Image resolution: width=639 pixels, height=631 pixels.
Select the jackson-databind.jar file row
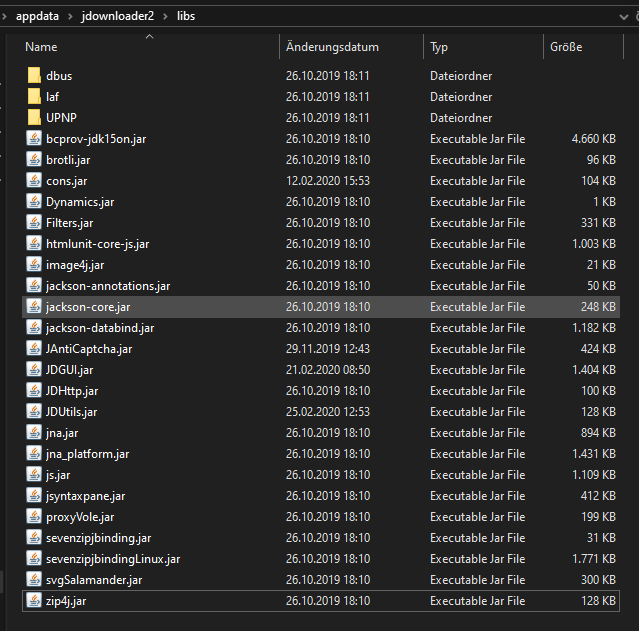point(321,328)
